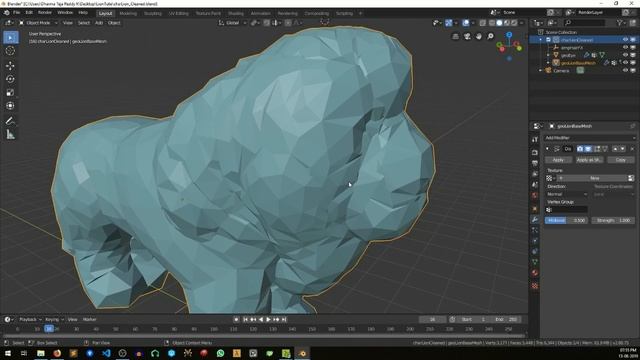Screen dimensions: 640x360
Task: Collapse the charLionCleaned collection tree
Action: pyautogui.click(x=541, y=40)
